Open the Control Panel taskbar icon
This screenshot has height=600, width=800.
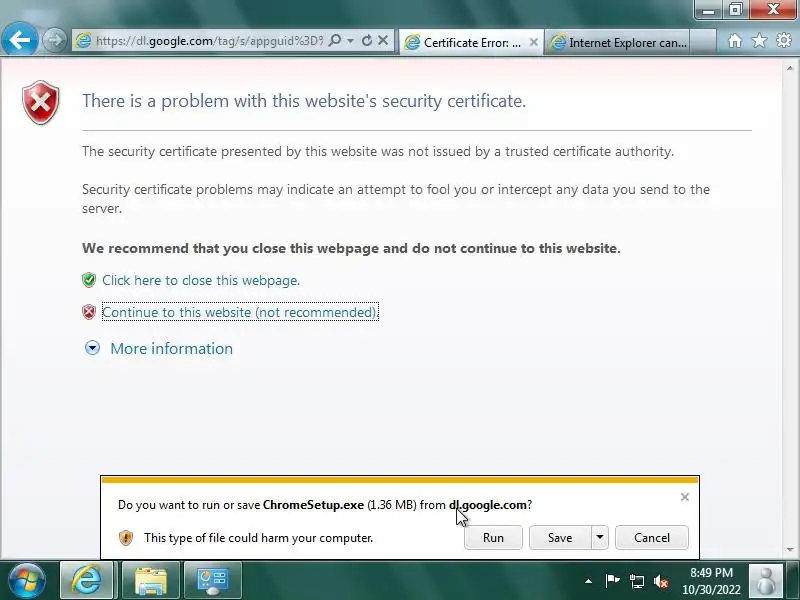click(x=213, y=580)
